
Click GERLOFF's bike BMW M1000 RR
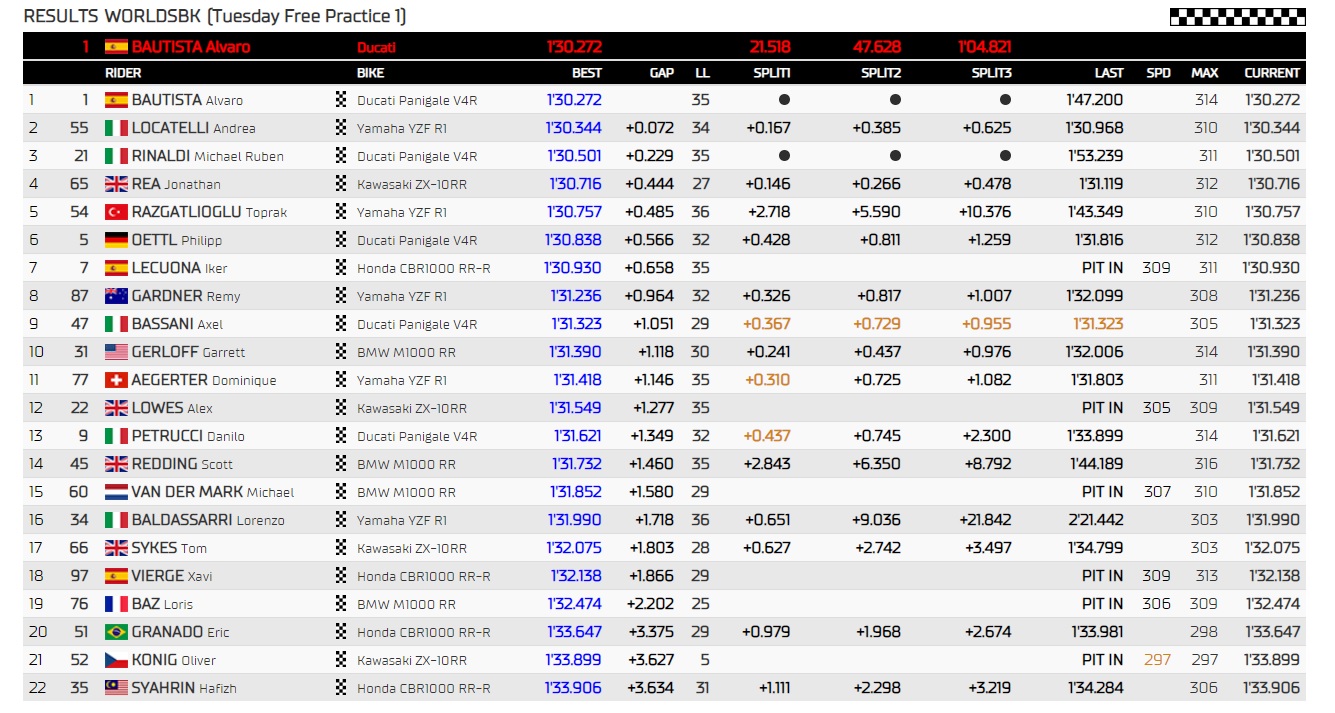(x=406, y=352)
